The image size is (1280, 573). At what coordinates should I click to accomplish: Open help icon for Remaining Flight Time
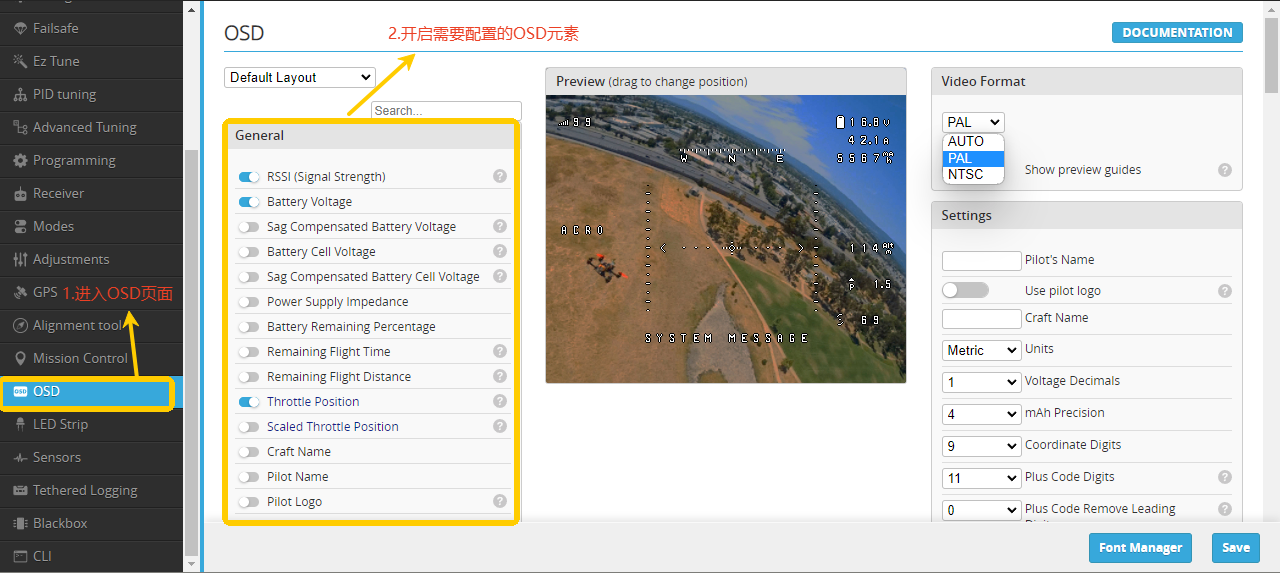500,351
